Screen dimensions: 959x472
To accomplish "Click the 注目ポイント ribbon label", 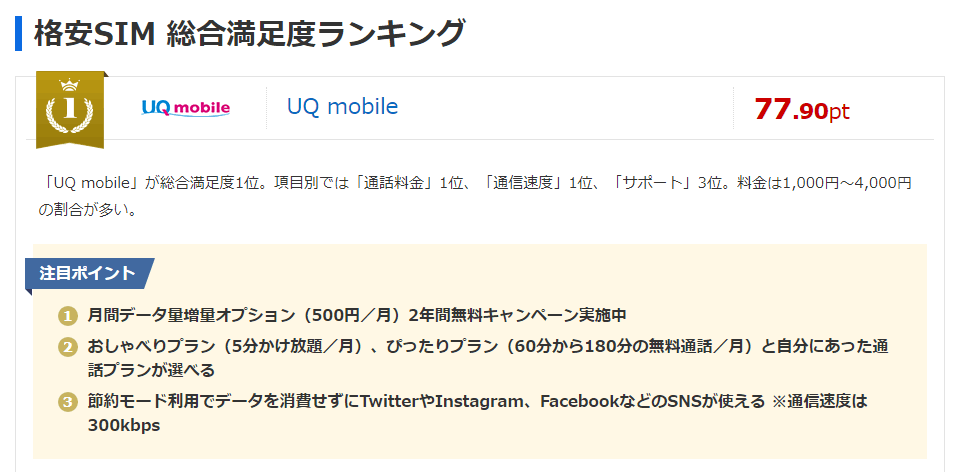I will pos(89,273).
